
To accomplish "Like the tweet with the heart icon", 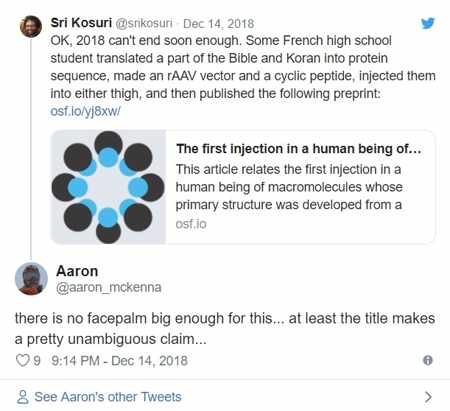I will click(23, 360).
